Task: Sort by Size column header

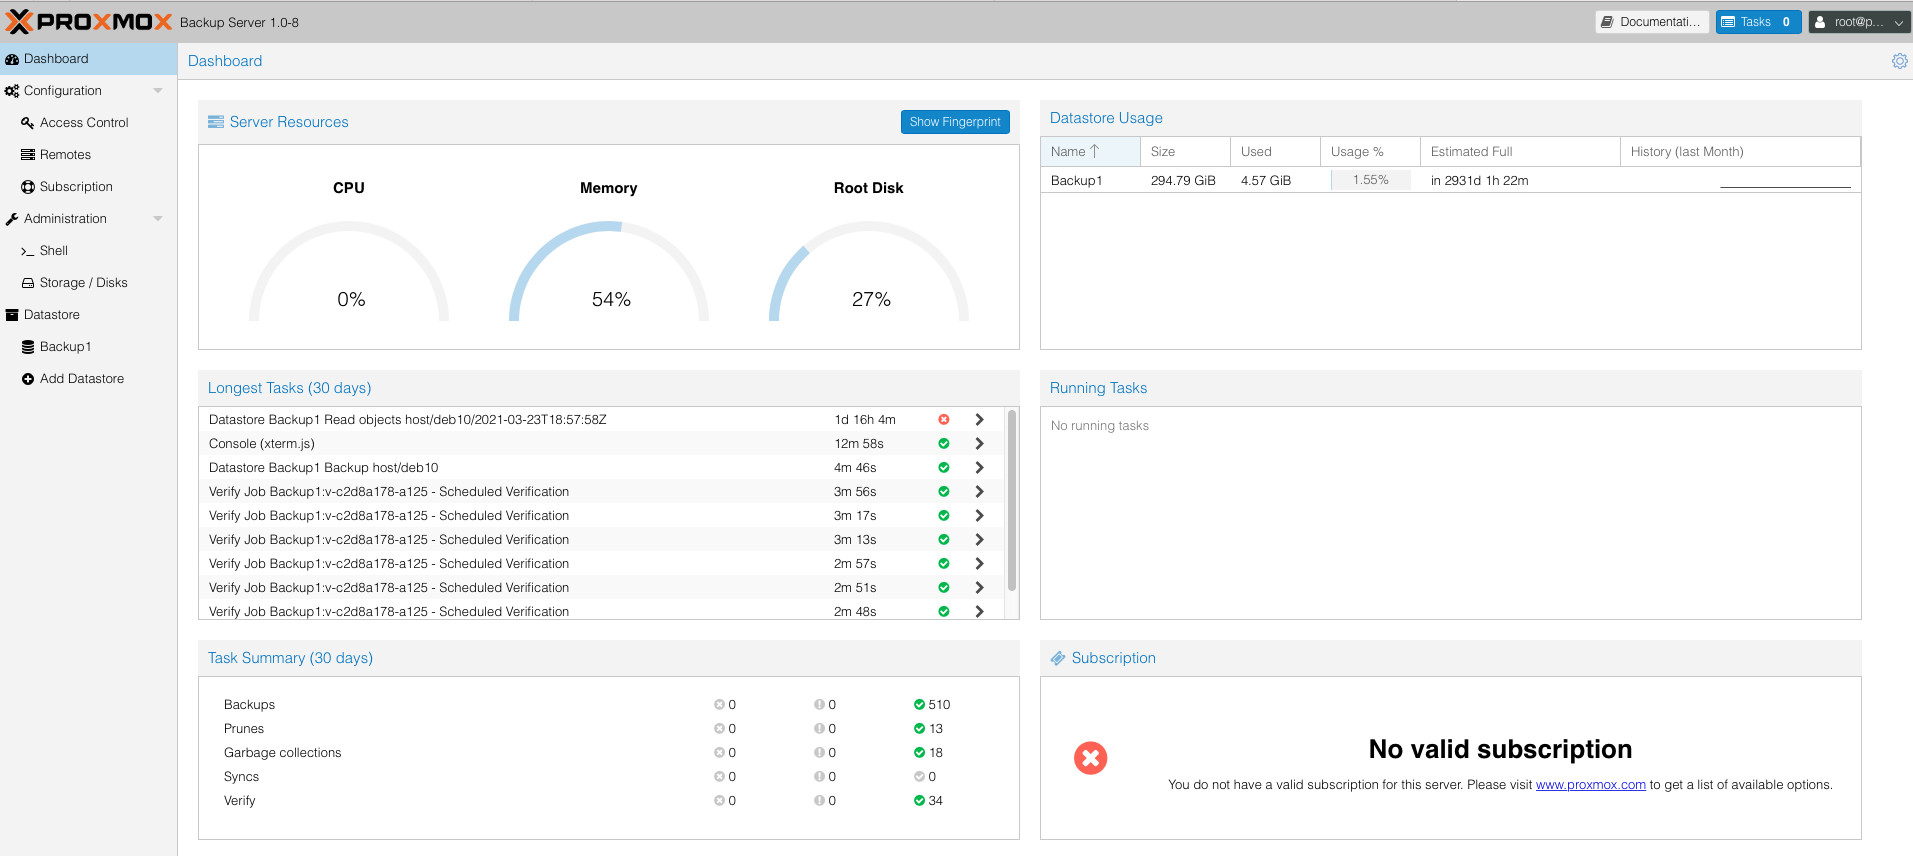Action: pos(1185,151)
